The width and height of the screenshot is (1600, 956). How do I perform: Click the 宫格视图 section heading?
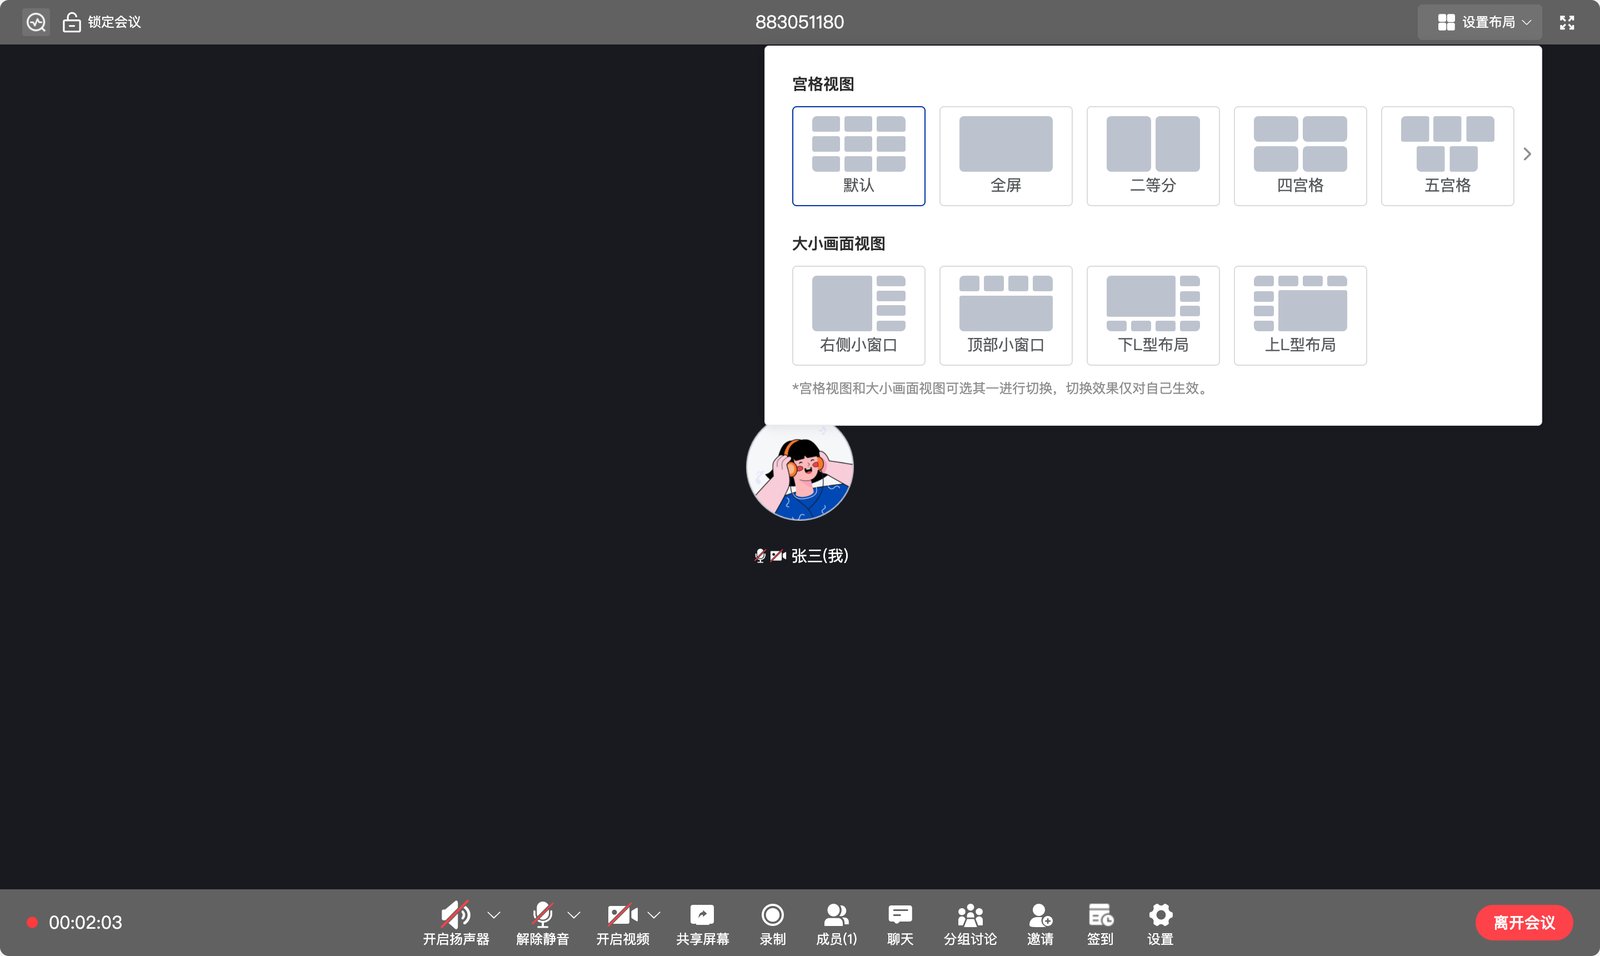(x=823, y=84)
